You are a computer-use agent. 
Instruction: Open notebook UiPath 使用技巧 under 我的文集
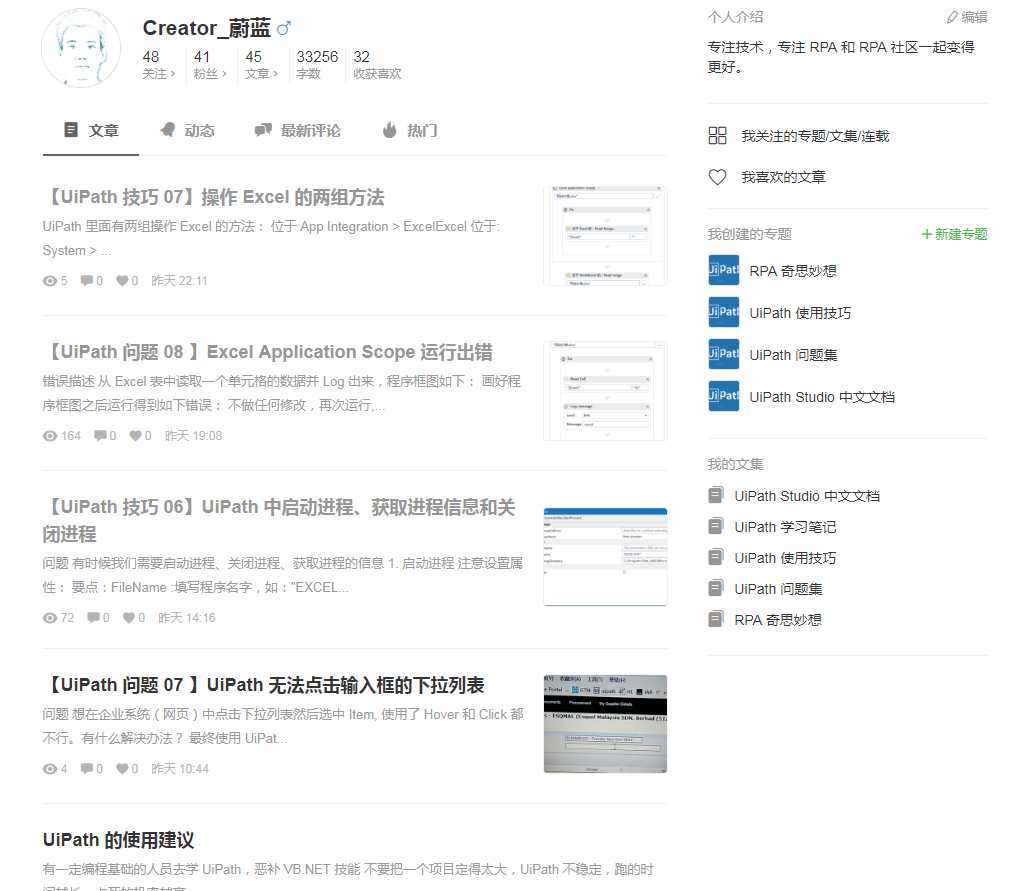(x=785, y=558)
